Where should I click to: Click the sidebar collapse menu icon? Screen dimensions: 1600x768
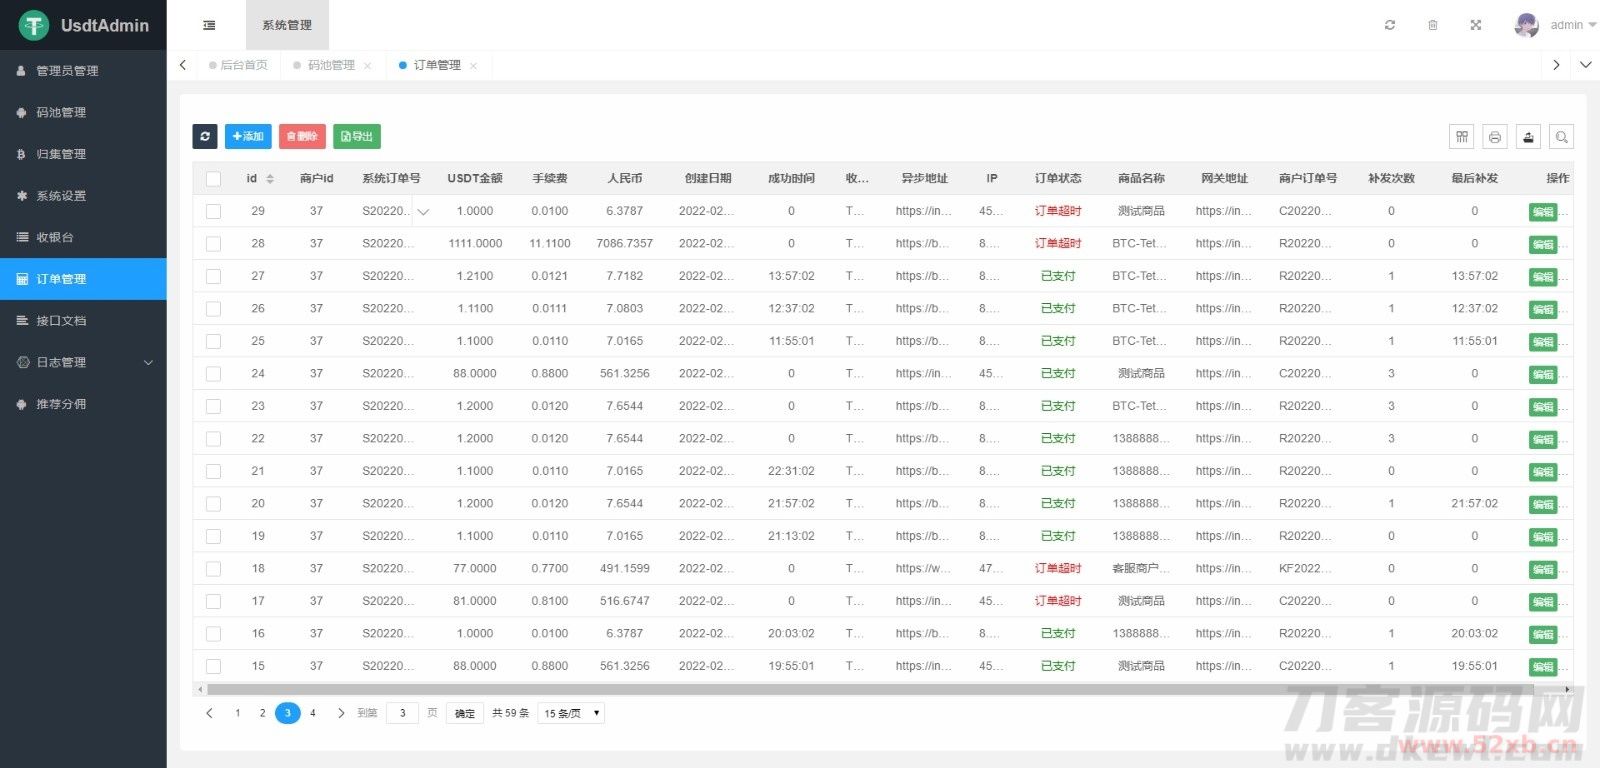click(x=209, y=25)
